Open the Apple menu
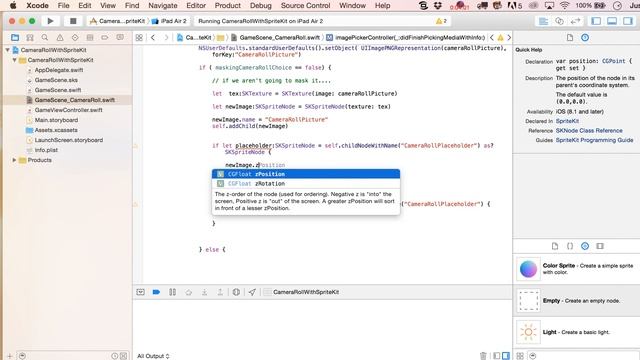The height and width of the screenshot is (360, 640). tap(13, 6)
